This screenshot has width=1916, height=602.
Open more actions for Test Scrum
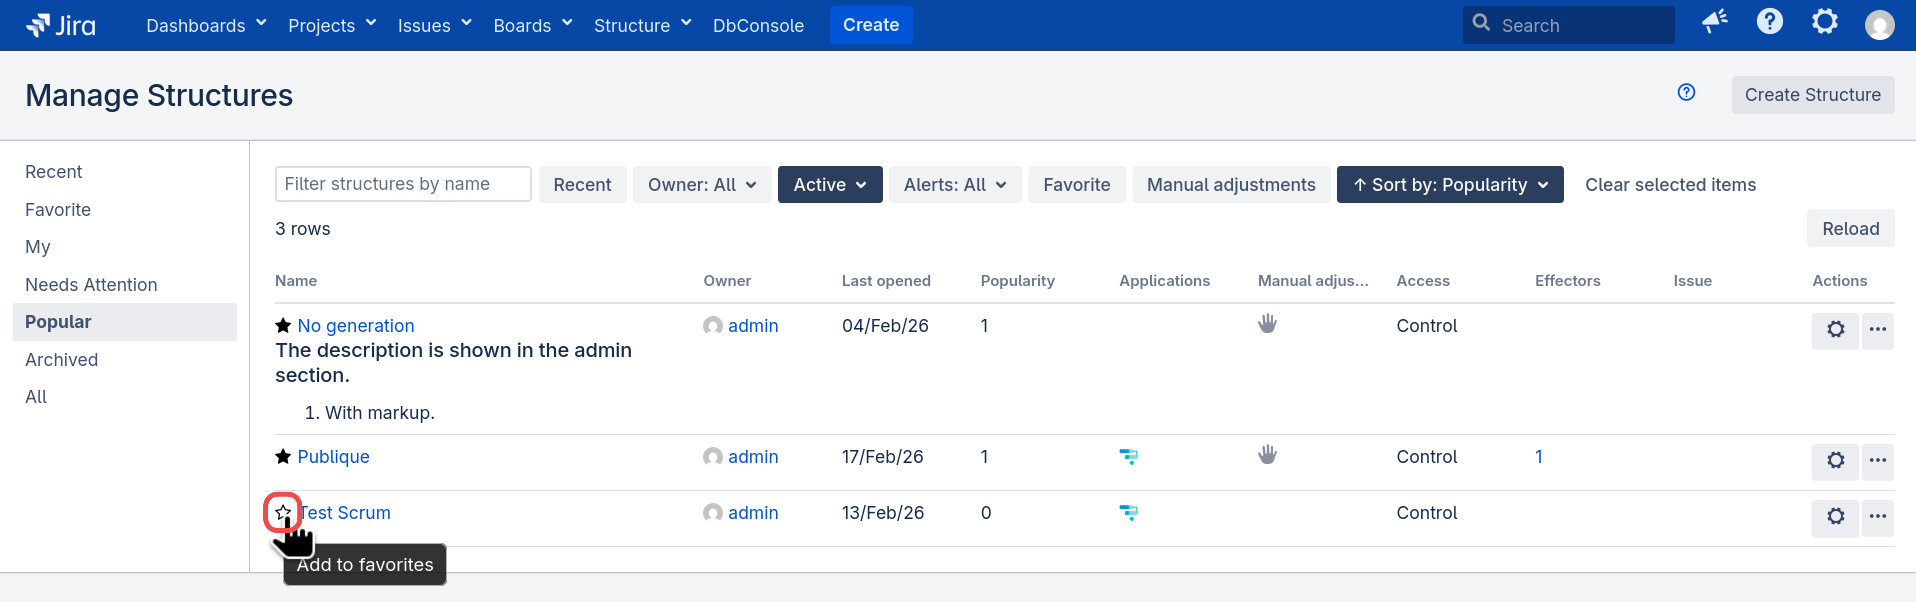[x=1878, y=517]
